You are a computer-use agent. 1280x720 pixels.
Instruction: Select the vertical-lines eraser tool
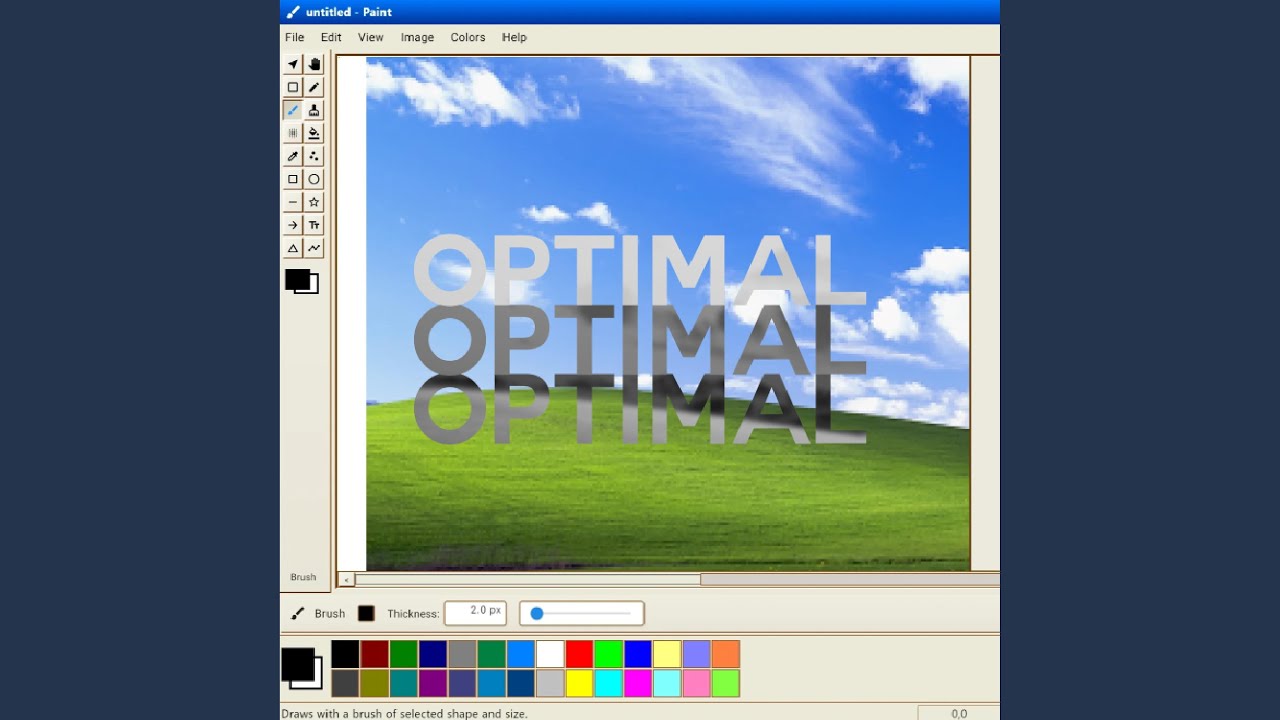tap(293, 133)
